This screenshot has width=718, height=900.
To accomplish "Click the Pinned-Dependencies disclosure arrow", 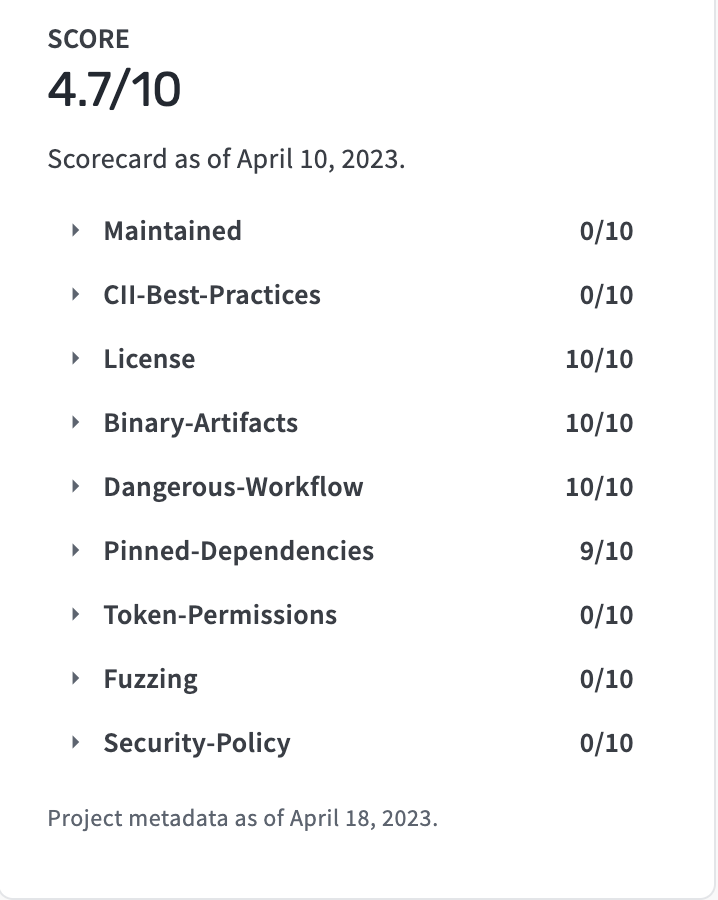I will tap(75, 550).
